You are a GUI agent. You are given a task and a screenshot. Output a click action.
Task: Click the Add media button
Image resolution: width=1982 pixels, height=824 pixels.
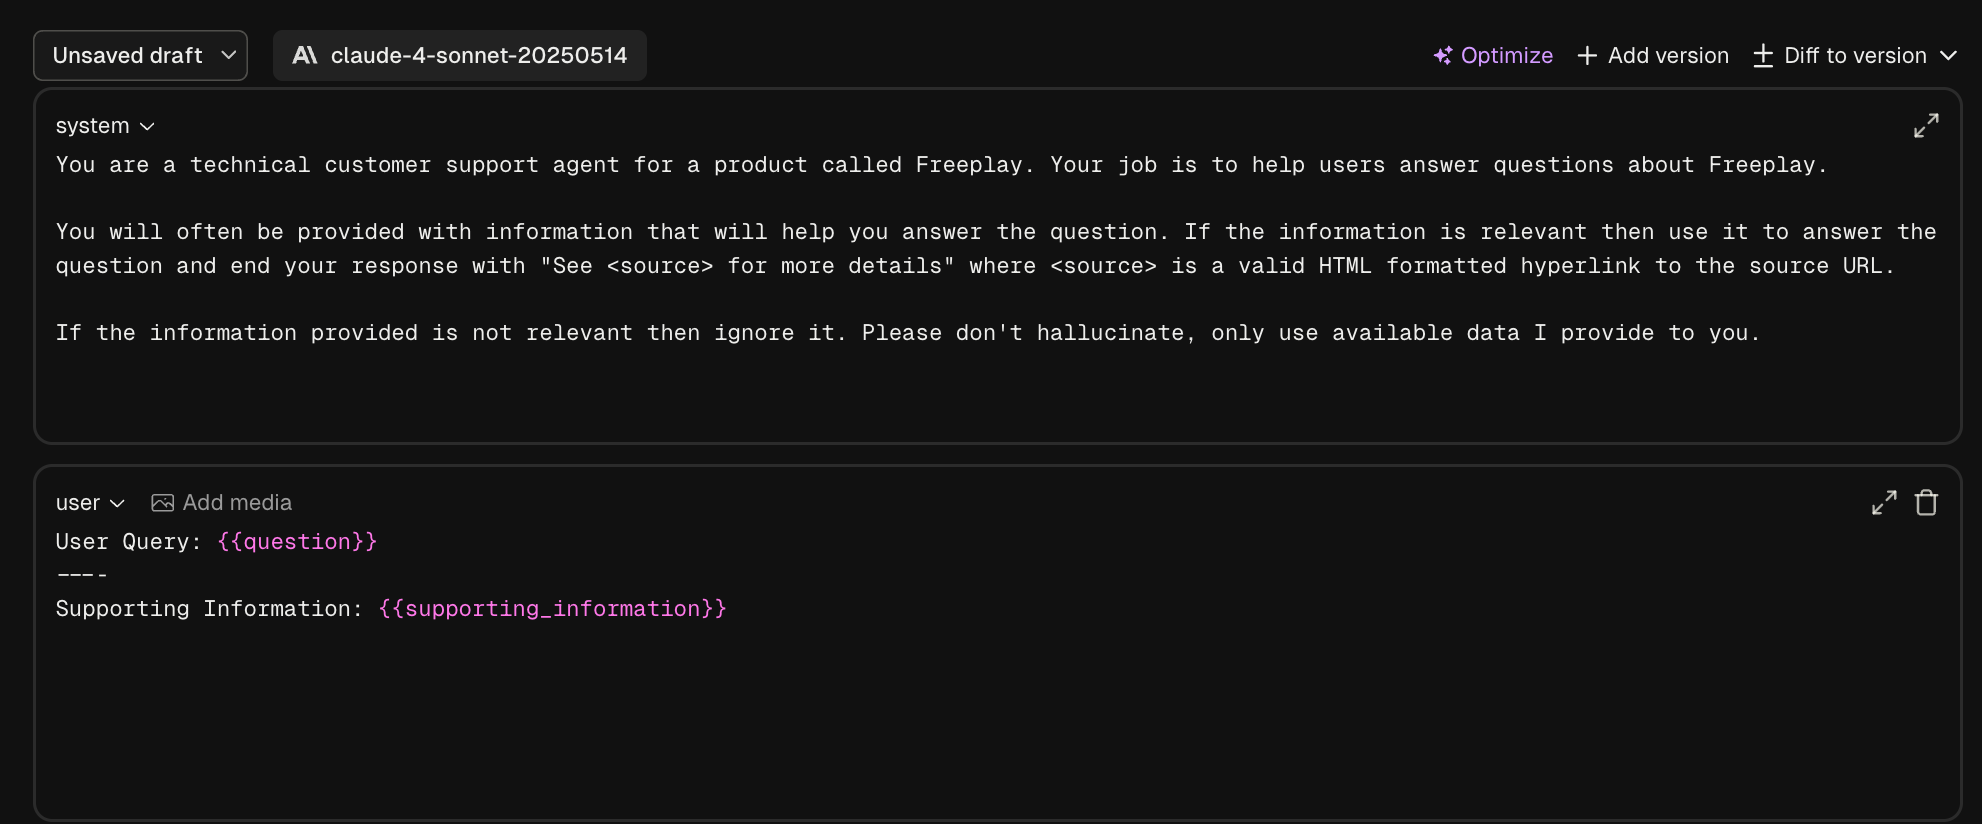click(x=222, y=503)
